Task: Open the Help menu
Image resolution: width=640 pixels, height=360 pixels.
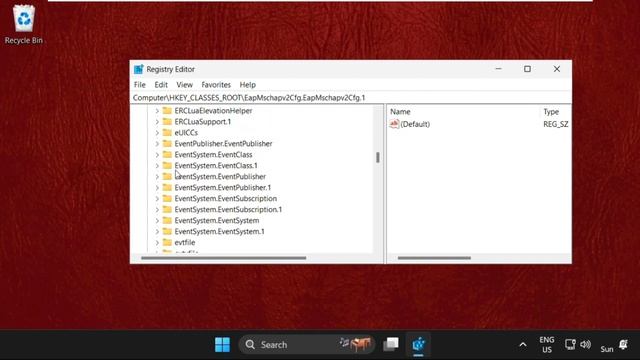Action: [x=247, y=85]
